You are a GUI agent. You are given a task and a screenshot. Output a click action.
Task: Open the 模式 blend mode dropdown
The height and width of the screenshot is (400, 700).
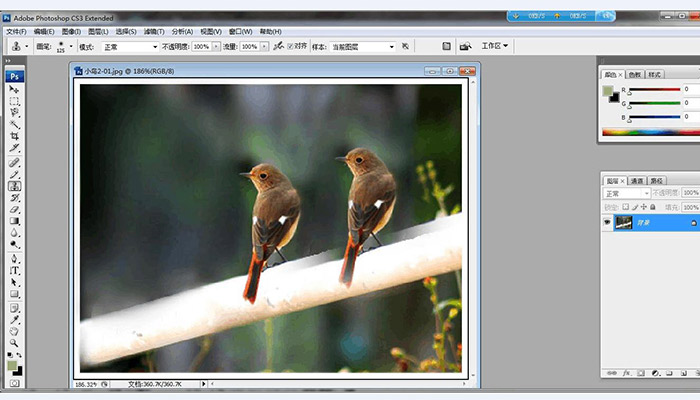128,46
